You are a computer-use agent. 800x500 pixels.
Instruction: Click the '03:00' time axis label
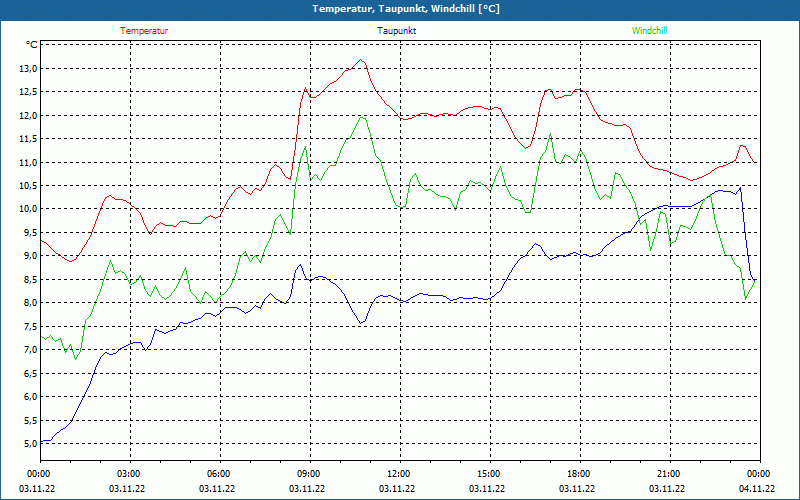(x=131, y=474)
